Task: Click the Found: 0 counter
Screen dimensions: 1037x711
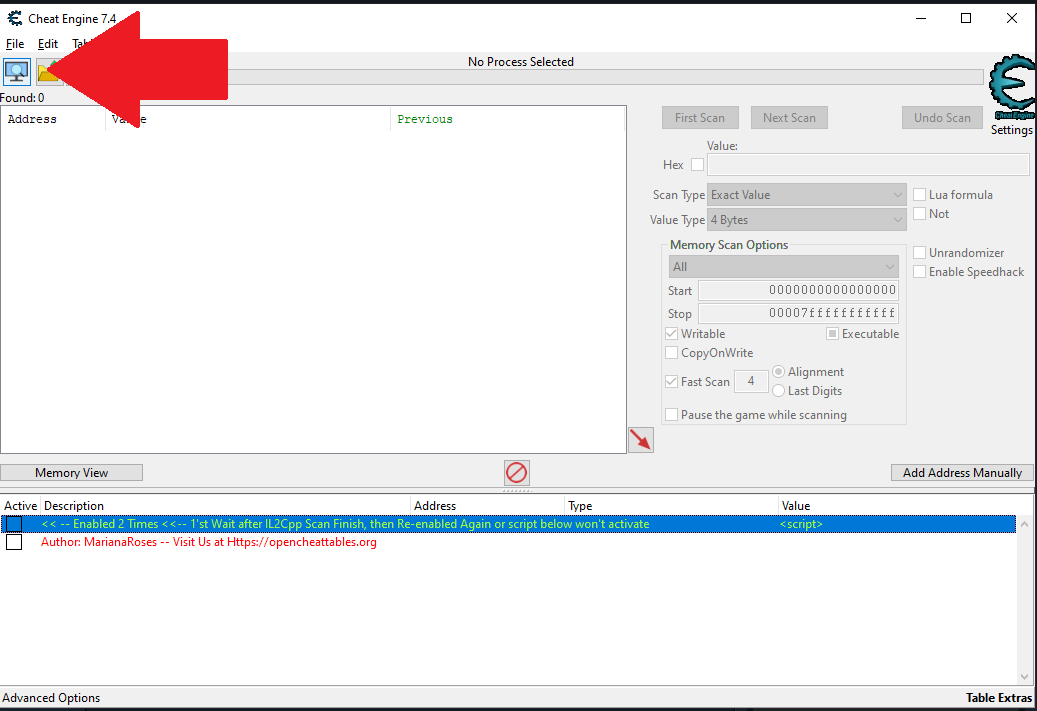Action: tap(22, 98)
